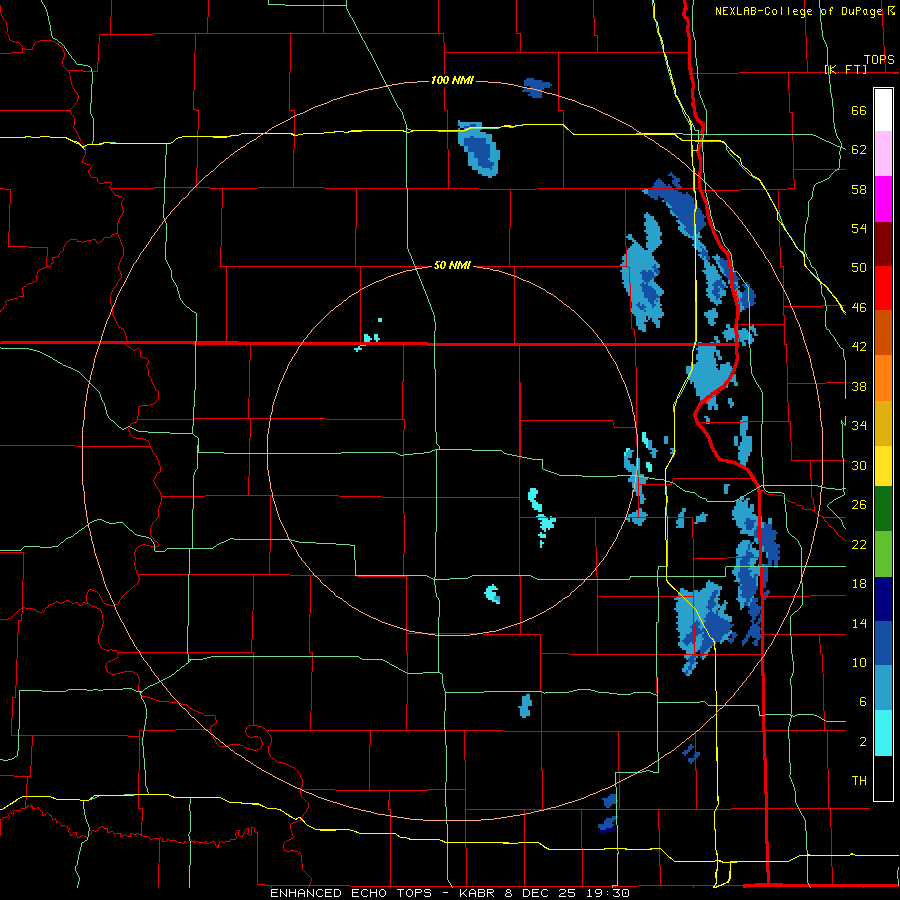Select the 58 legend value
This screenshot has height=900, width=900.
(x=859, y=189)
